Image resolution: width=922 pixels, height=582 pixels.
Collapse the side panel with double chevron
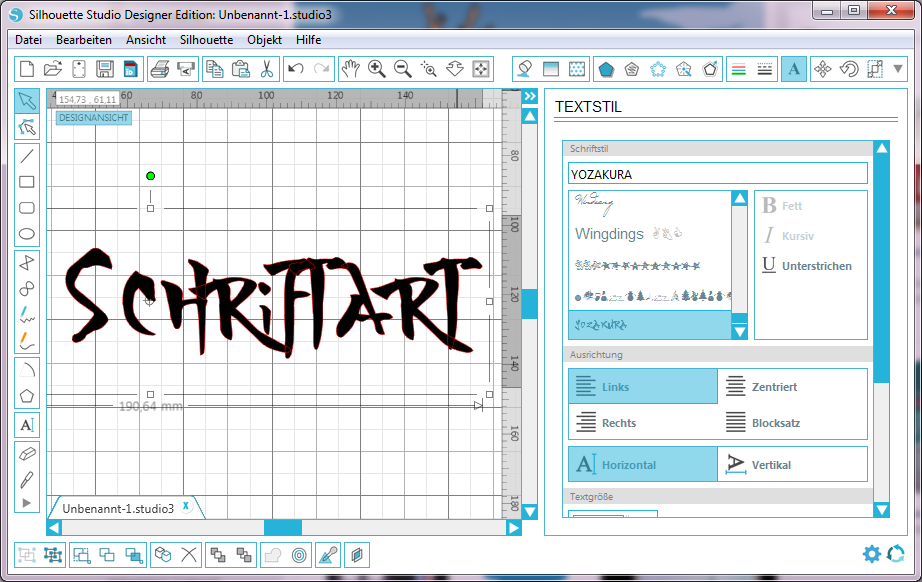tap(530, 96)
